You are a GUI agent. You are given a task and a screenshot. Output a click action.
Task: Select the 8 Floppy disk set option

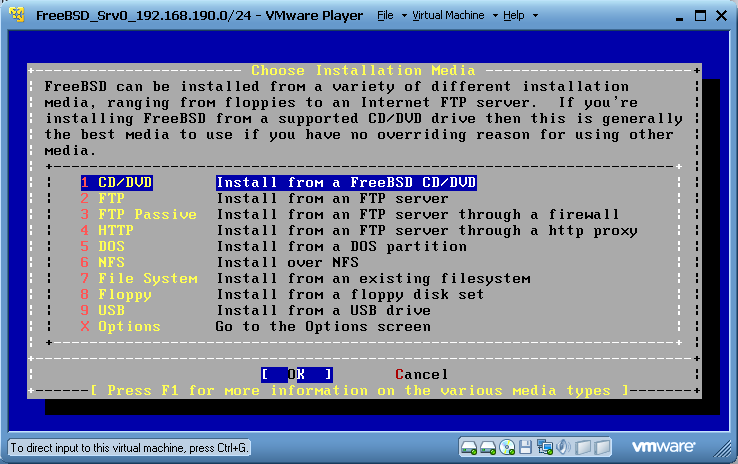pos(282,295)
